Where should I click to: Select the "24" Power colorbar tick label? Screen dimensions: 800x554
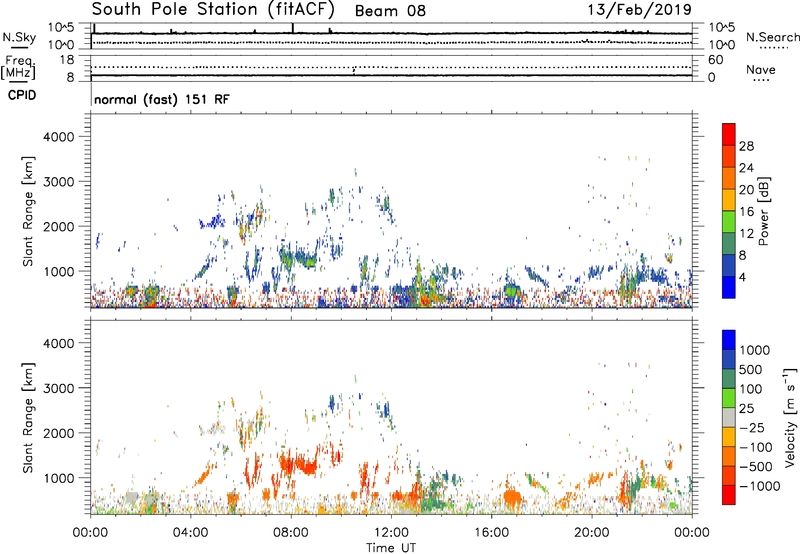pos(746,168)
